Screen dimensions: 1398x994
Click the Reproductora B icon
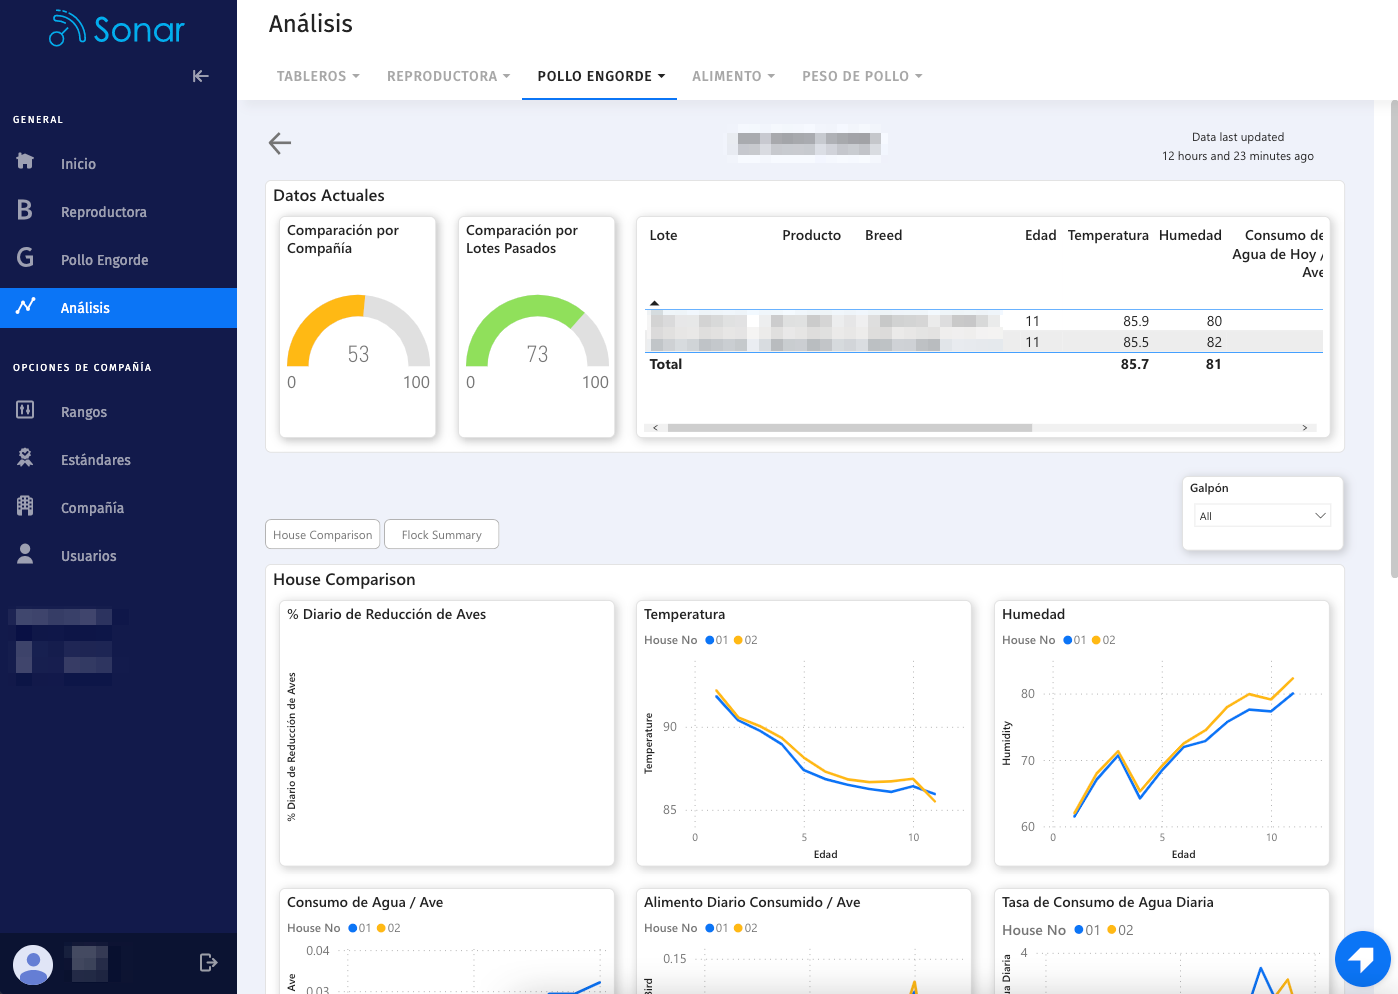(25, 210)
